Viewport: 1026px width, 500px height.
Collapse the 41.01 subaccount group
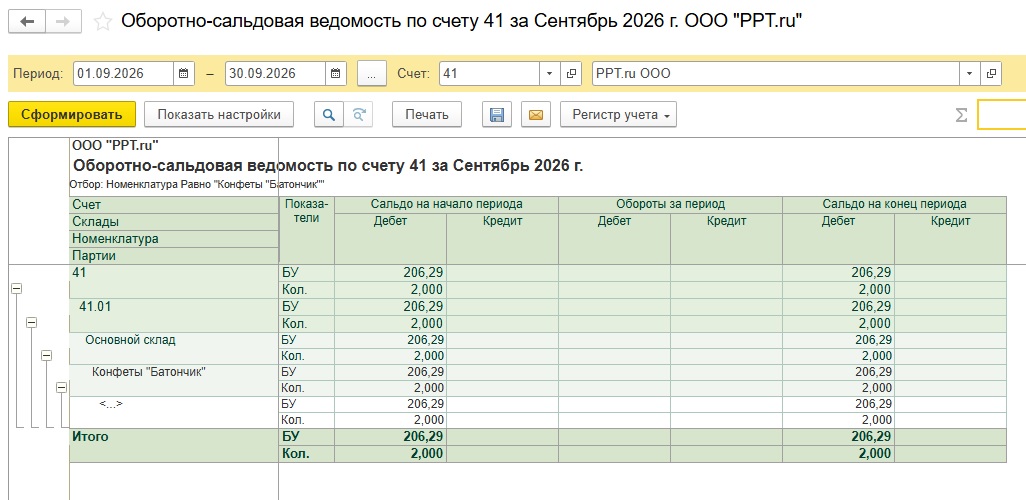[x=31, y=322]
